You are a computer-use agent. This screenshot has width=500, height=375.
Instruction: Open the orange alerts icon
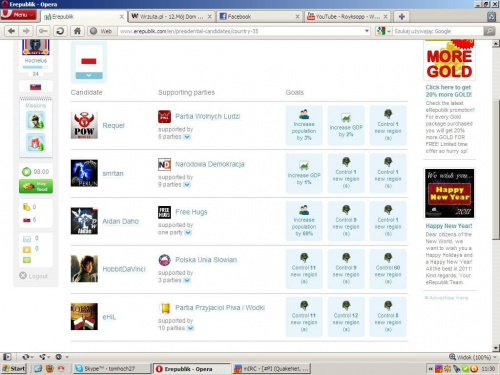27,249
